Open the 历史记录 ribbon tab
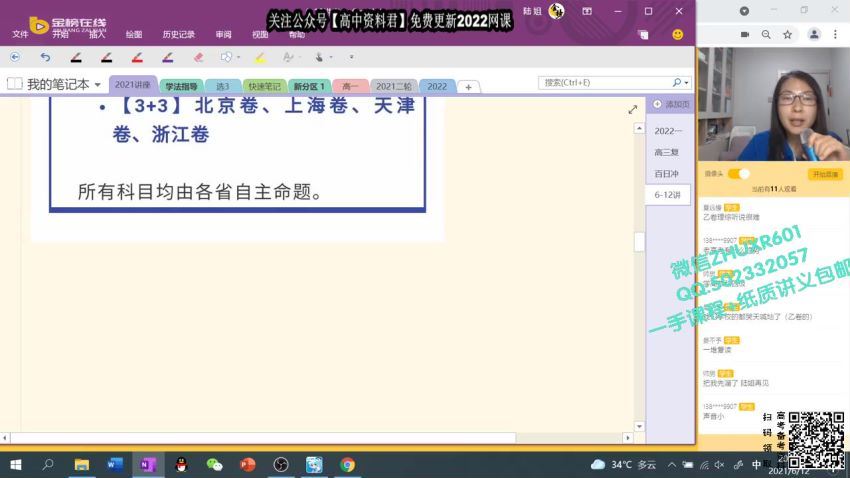The height and width of the screenshot is (478, 850). 178,34
